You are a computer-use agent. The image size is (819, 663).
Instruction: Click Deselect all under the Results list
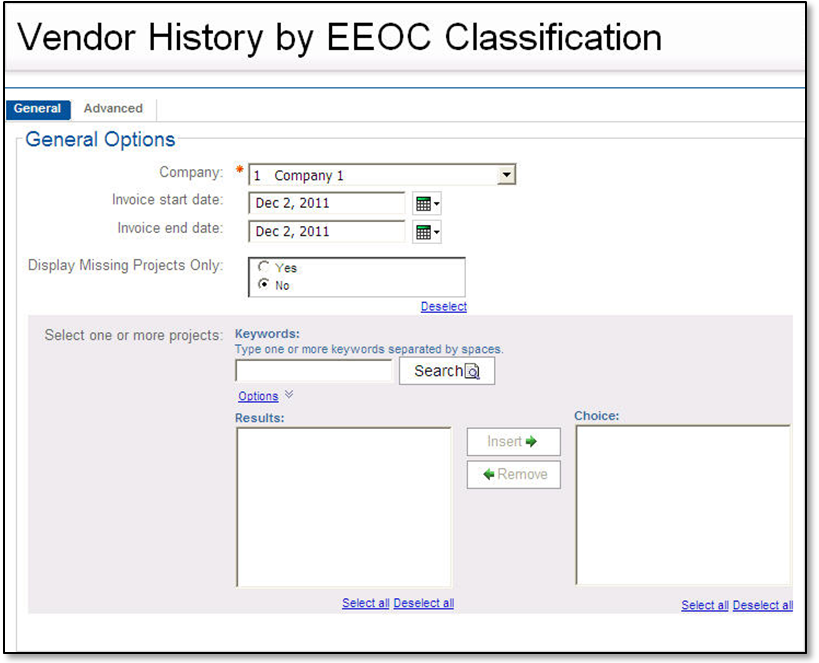423,603
